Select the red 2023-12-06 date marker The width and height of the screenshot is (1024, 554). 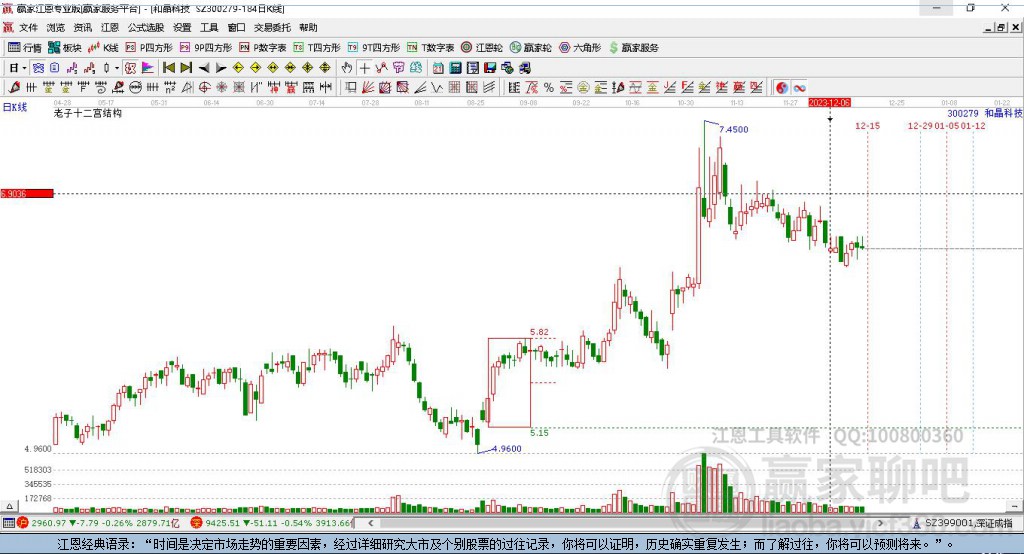(x=829, y=103)
